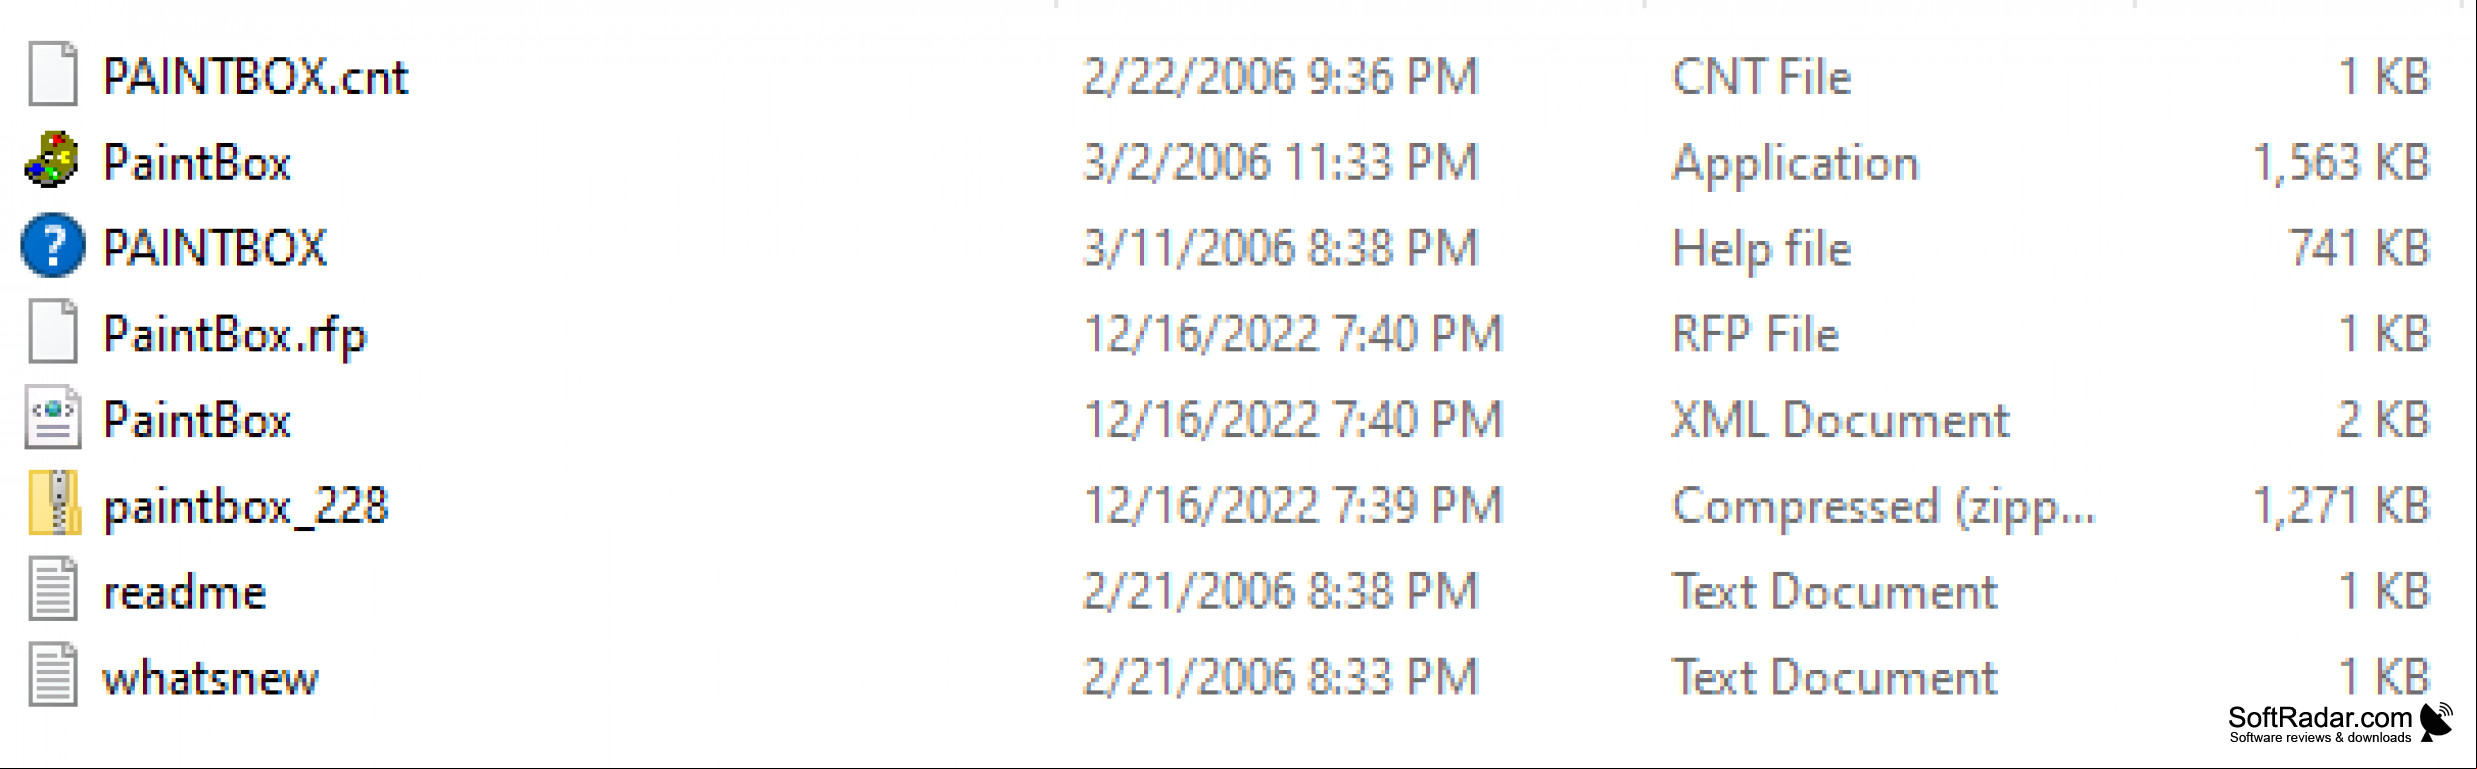Screen dimensions: 2477x769
Task: Select the whatsnew file name
Action: [x=211, y=678]
